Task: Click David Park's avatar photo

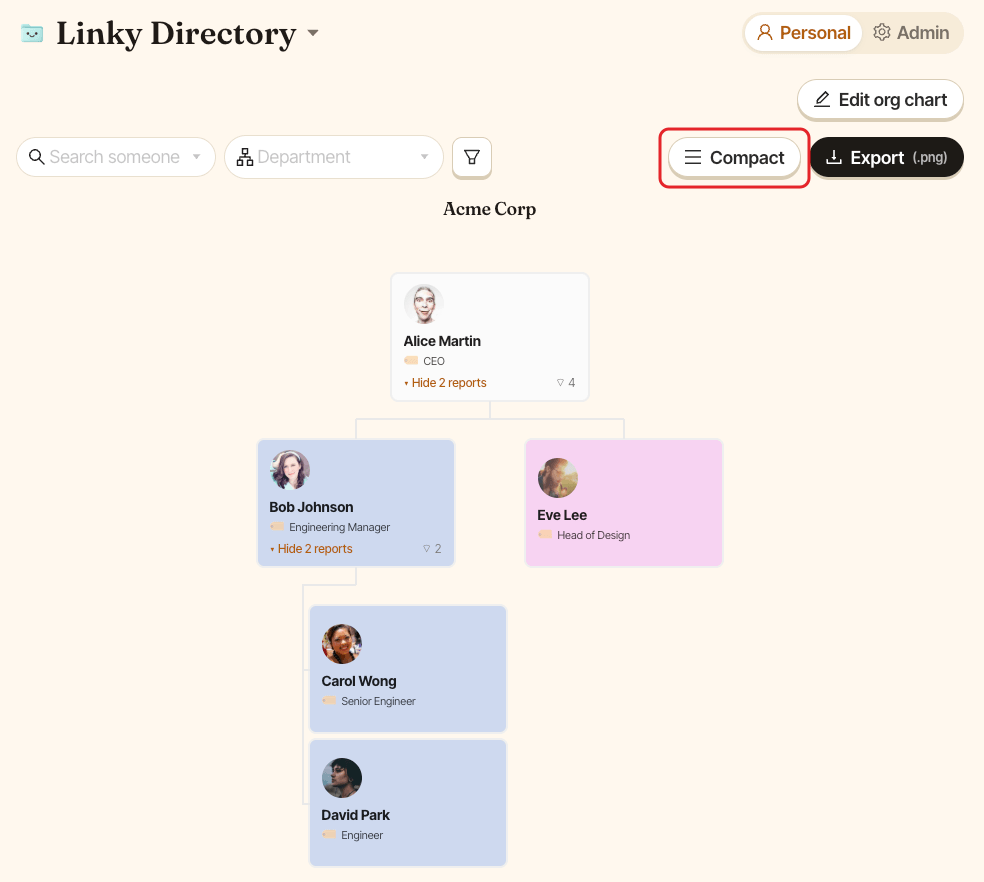Action: [342, 778]
